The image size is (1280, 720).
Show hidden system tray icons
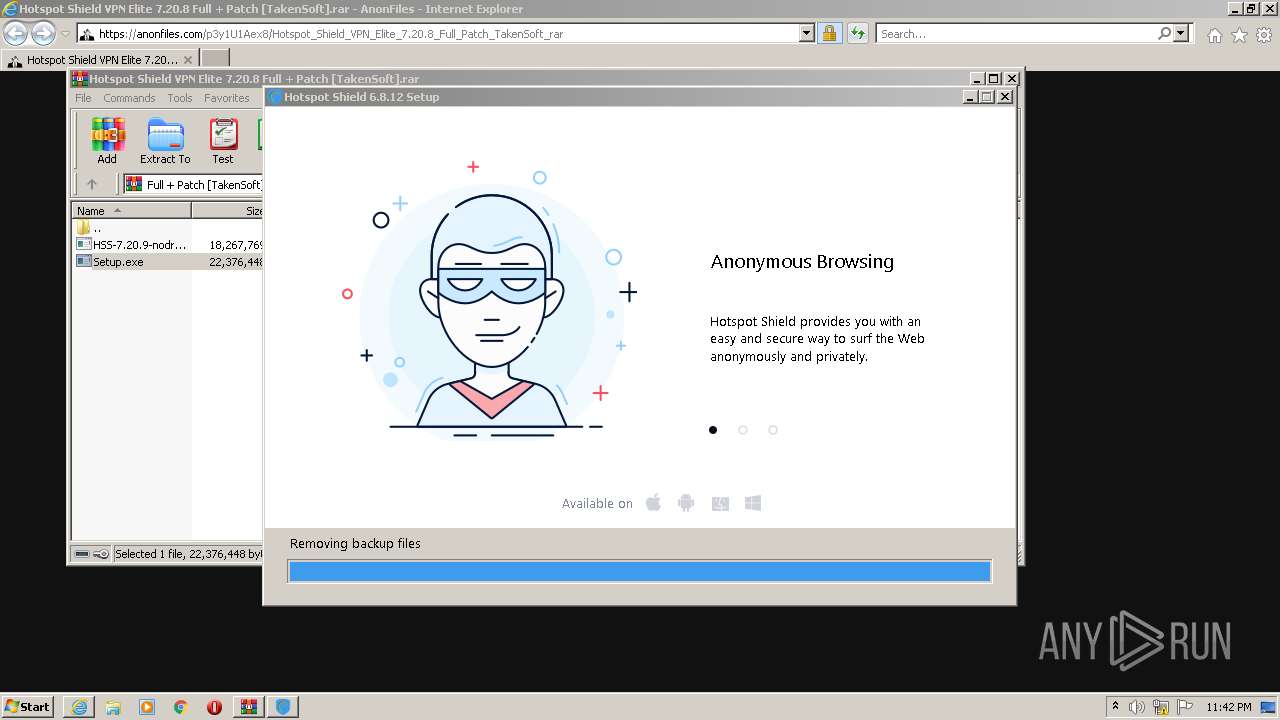[x=1116, y=706]
